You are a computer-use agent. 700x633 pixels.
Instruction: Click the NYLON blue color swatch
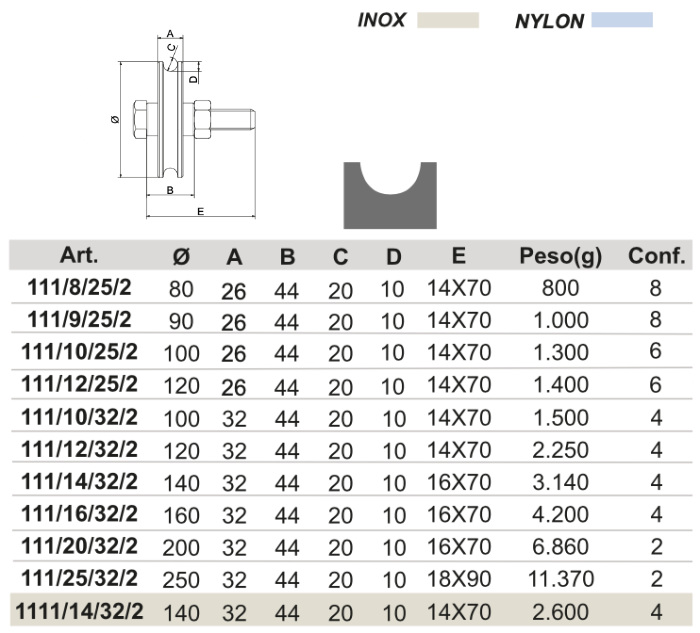621,20
